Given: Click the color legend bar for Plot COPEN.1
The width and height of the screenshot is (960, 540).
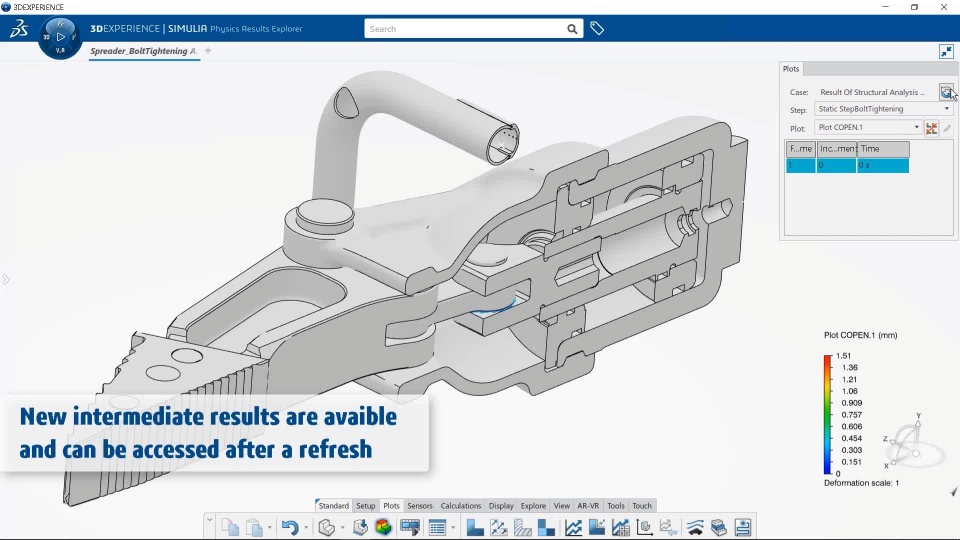Looking at the screenshot, I should (x=828, y=414).
